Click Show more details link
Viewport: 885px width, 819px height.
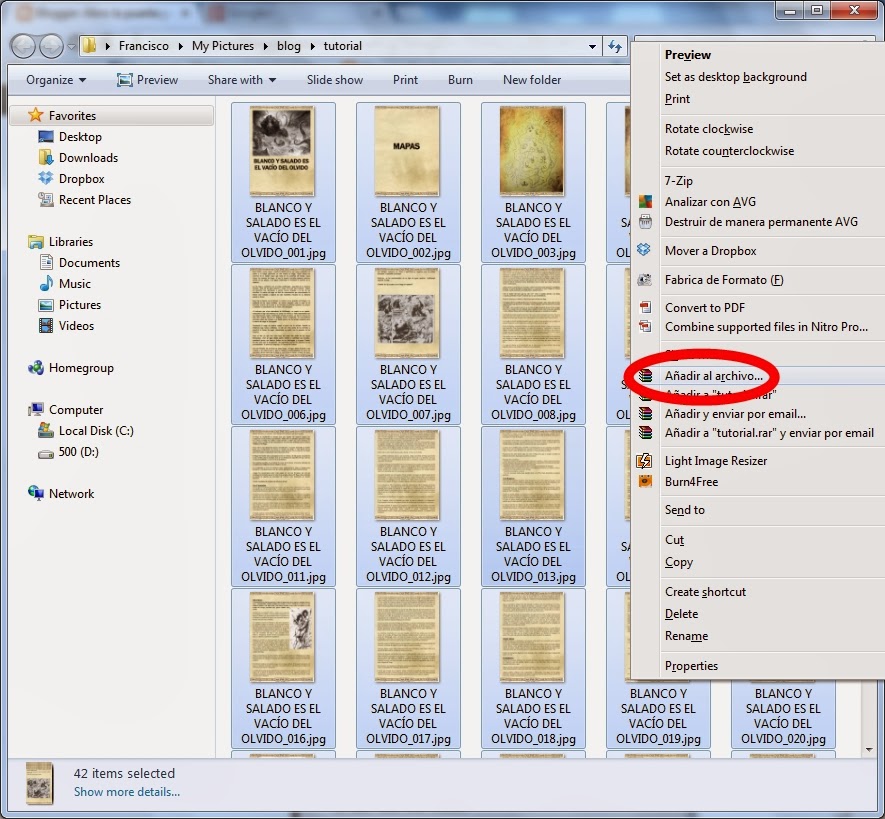click(126, 792)
